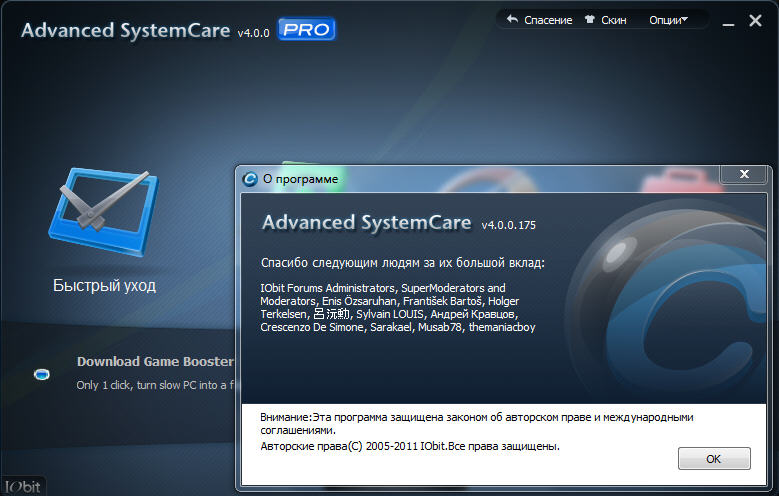779x496 pixels.
Task: Open the Спасение menu item
Action: coord(548,19)
